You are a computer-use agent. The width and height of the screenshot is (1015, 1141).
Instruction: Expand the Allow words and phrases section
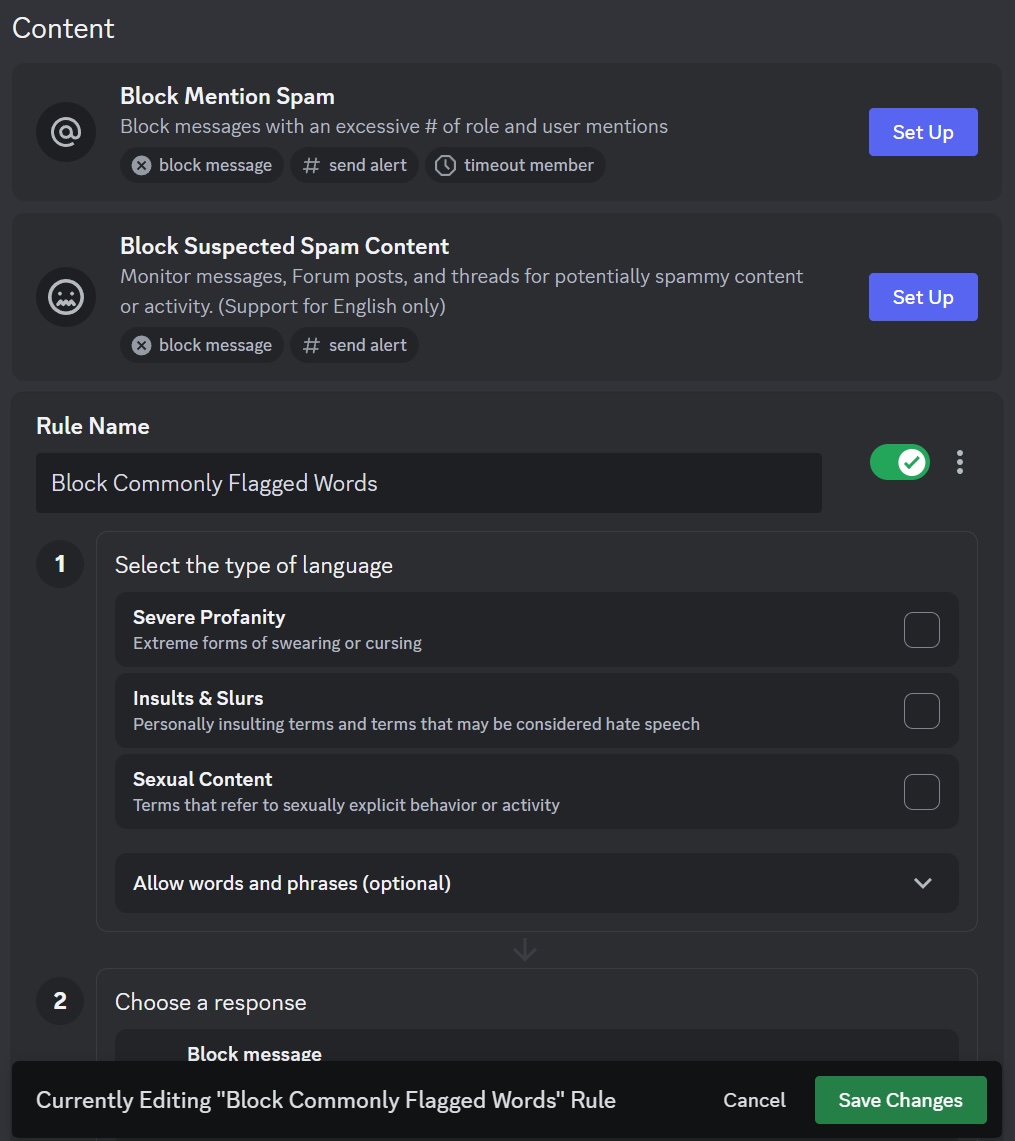coord(921,883)
